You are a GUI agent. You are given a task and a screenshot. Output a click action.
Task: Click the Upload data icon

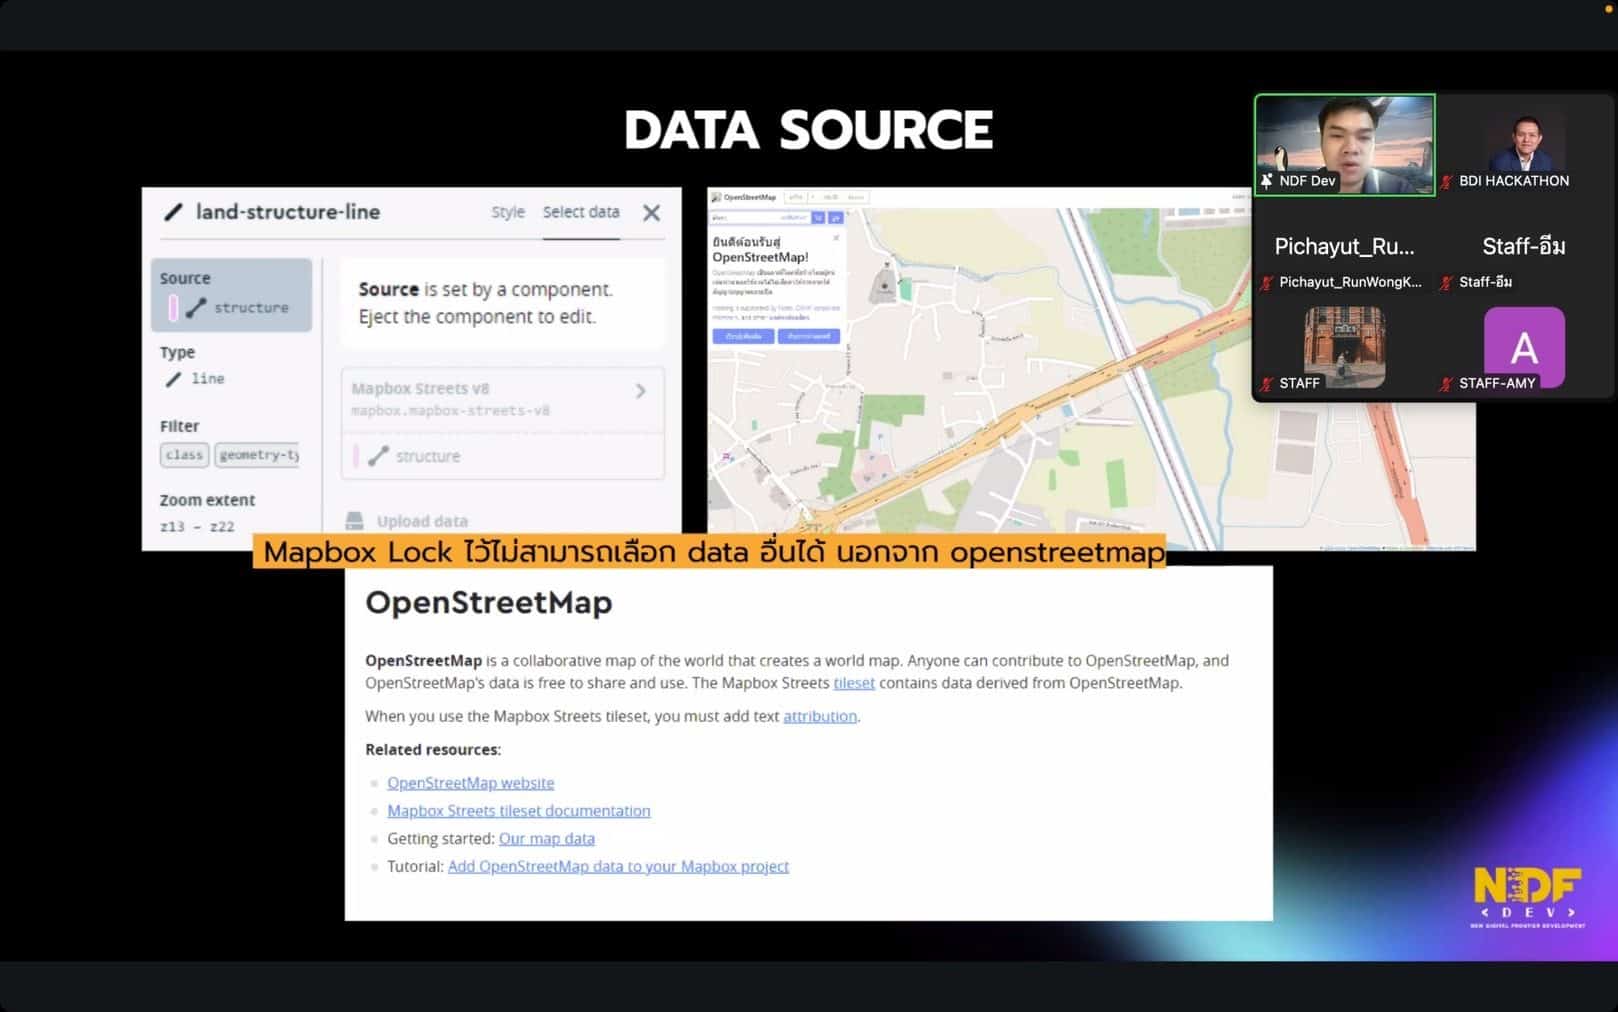(x=355, y=521)
